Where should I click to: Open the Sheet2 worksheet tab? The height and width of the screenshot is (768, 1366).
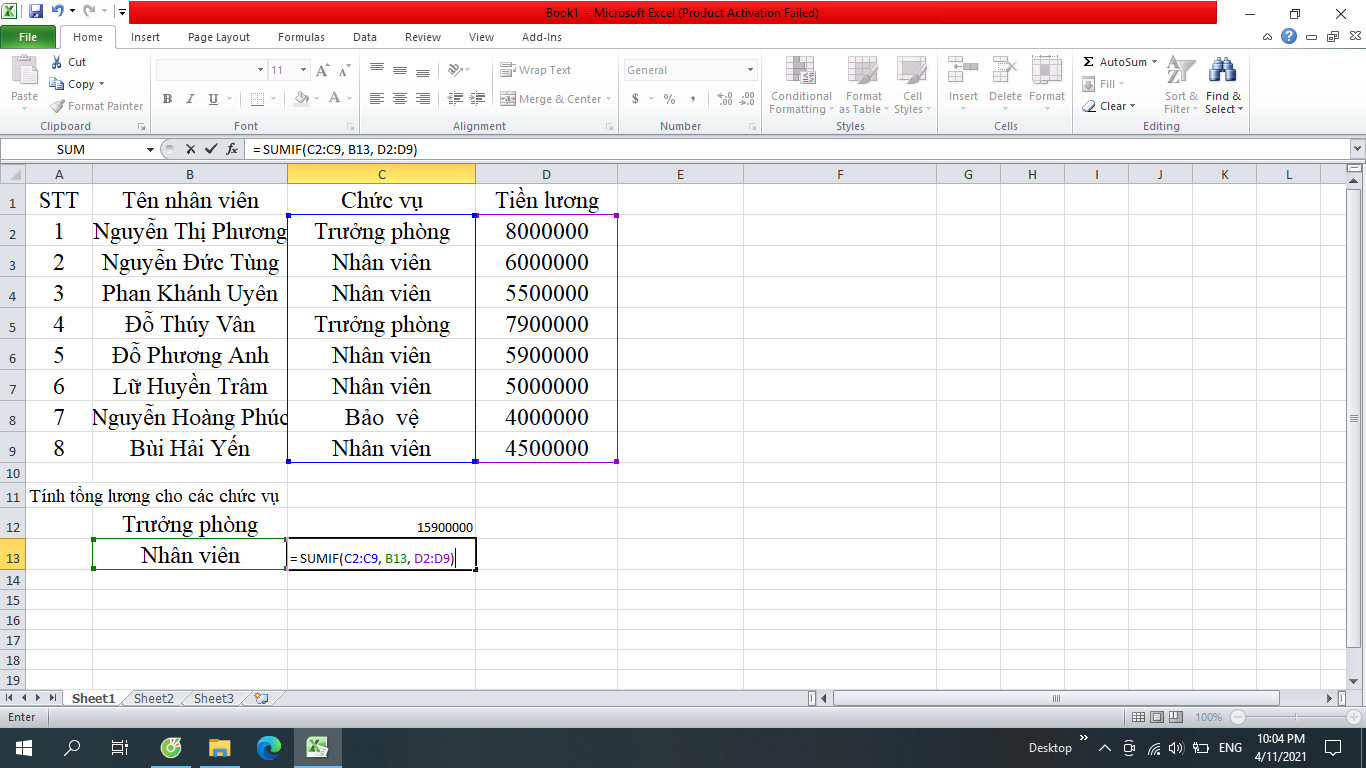[x=154, y=698]
